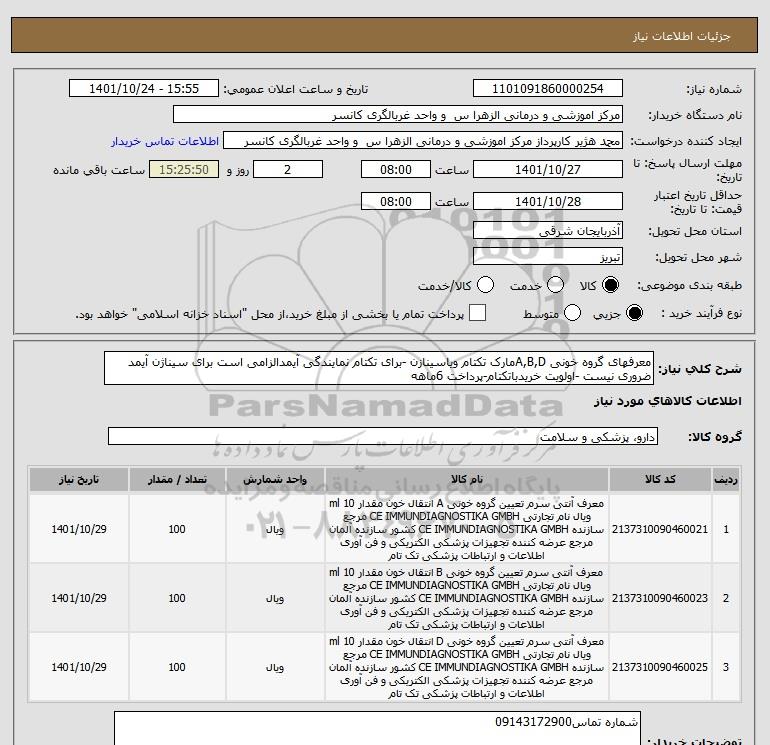Click the buyer organization name field
Screen dimensions: 770x745
coord(398,115)
